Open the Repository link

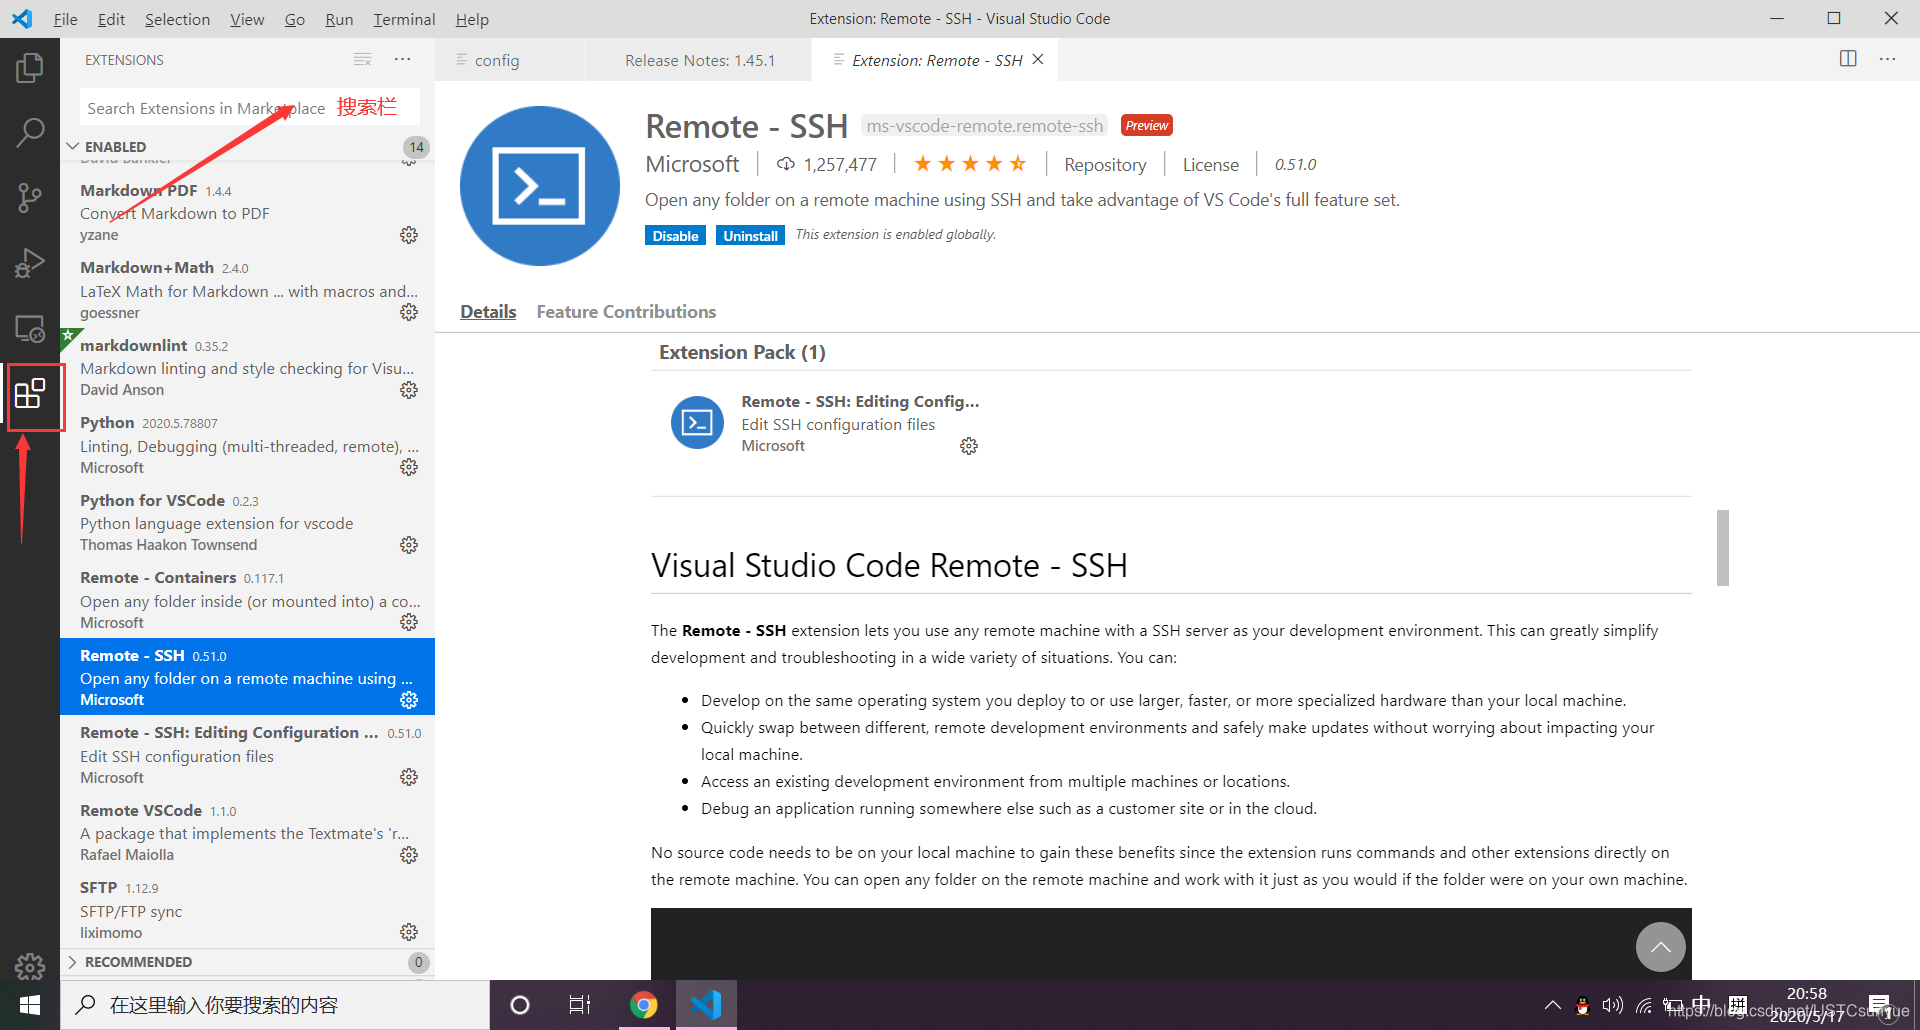[x=1105, y=165]
